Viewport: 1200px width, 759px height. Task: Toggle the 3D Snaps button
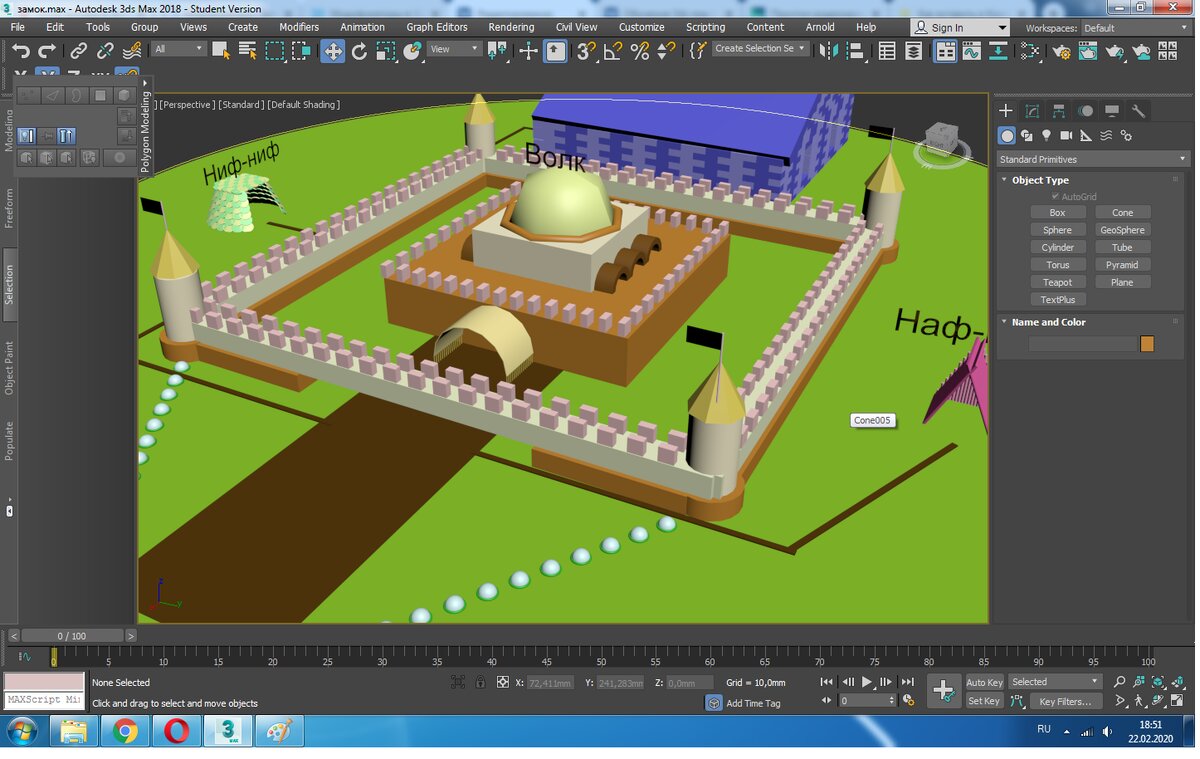coord(586,51)
